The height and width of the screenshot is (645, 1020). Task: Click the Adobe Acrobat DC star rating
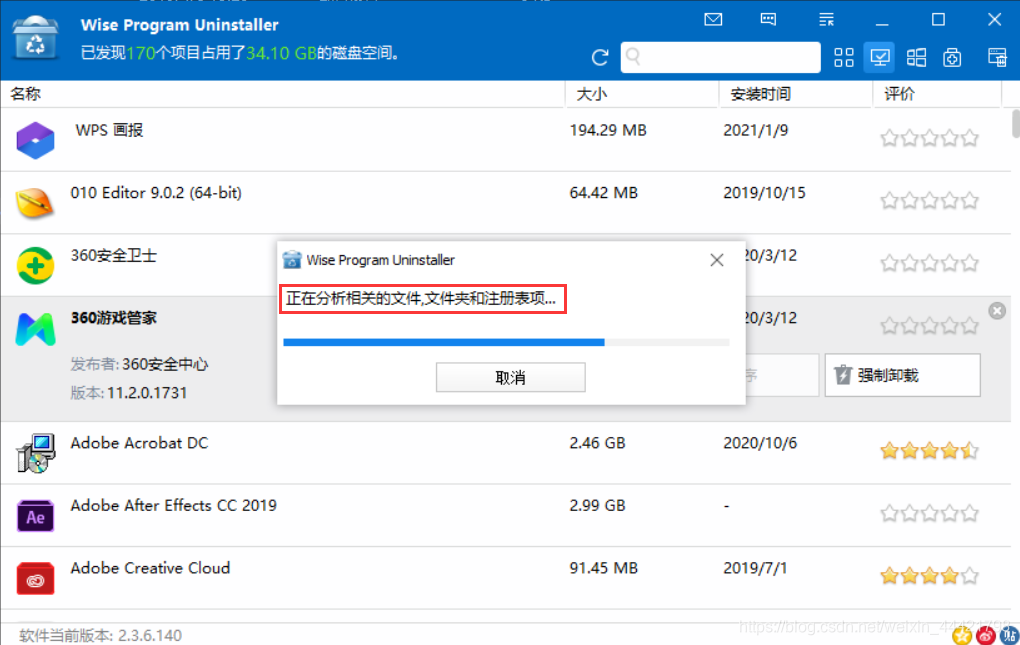point(930,450)
